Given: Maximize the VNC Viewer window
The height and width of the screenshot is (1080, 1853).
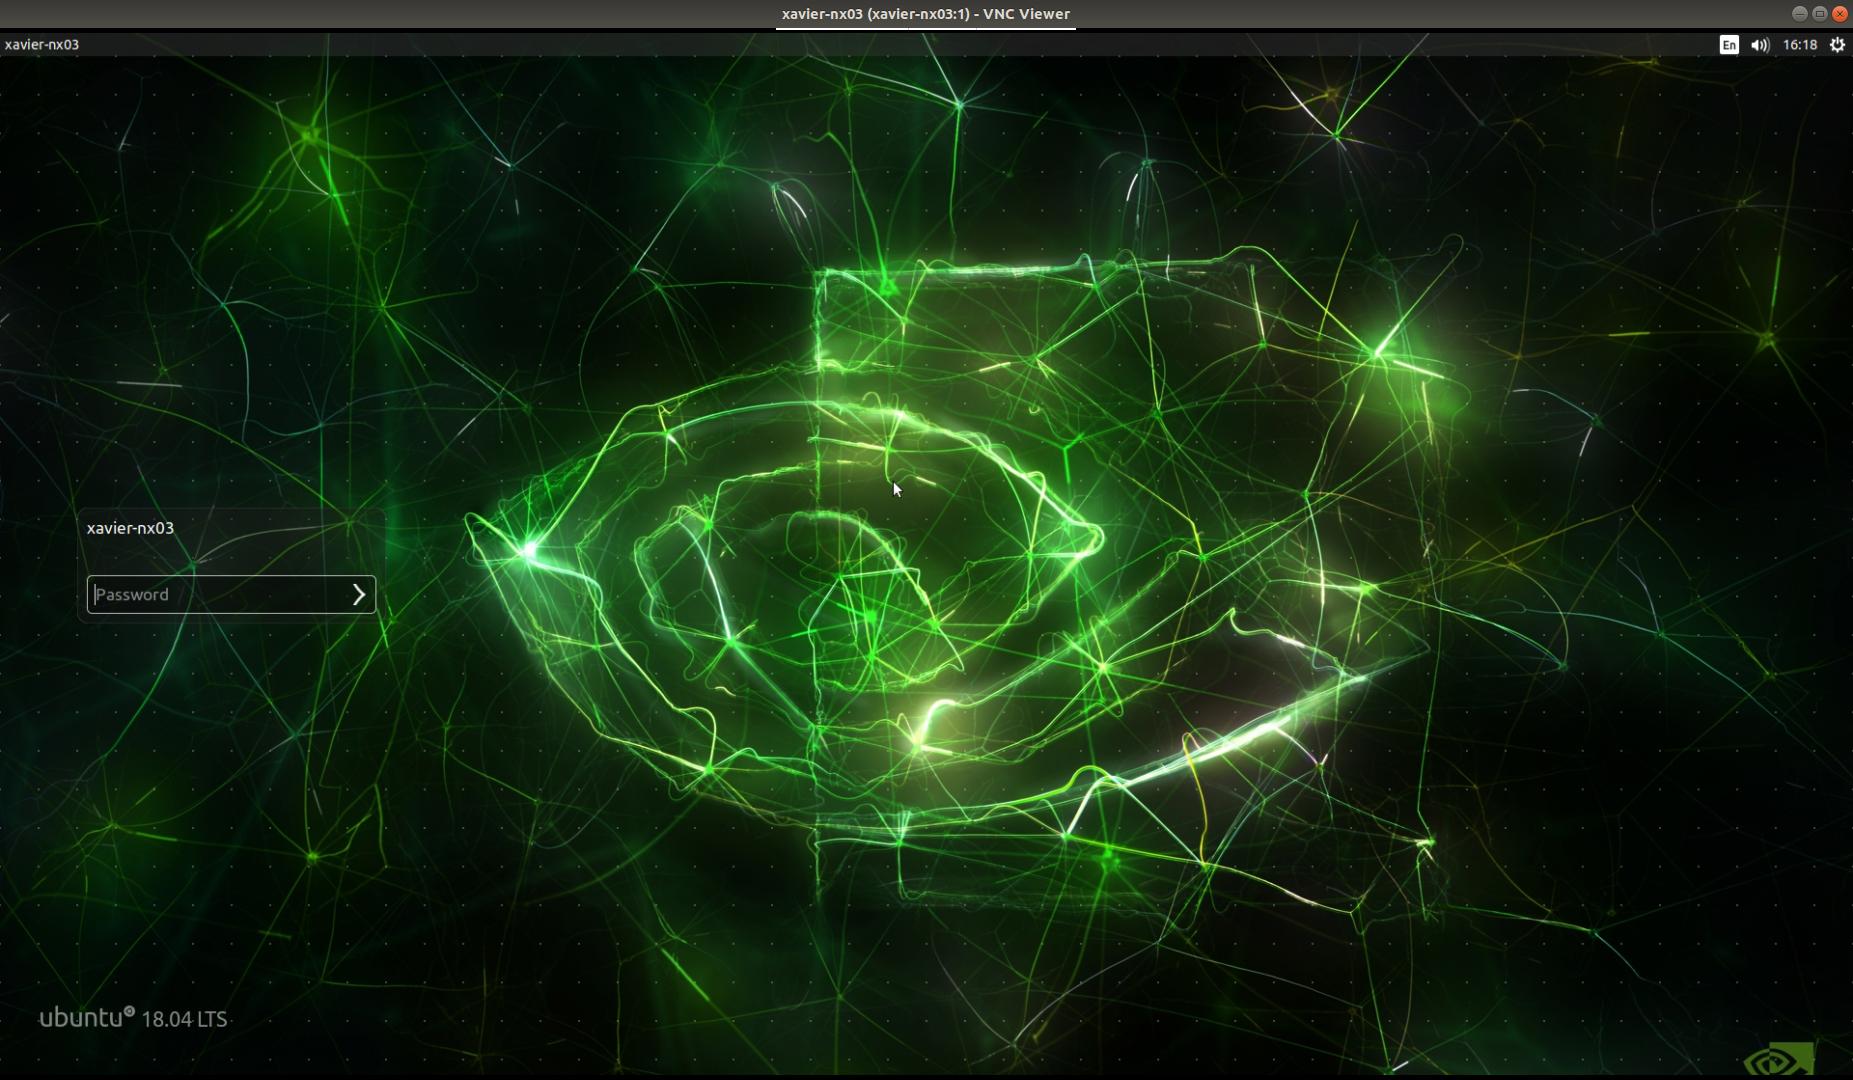Looking at the screenshot, I should (x=1819, y=13).
